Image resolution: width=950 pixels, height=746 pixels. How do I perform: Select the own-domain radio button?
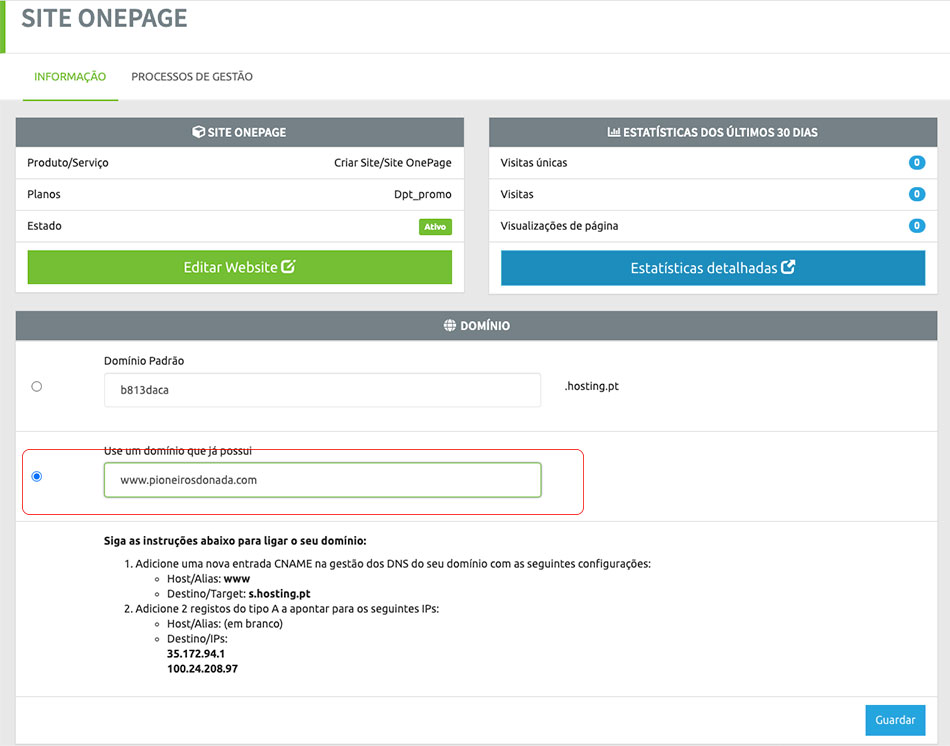coord(37,476)
